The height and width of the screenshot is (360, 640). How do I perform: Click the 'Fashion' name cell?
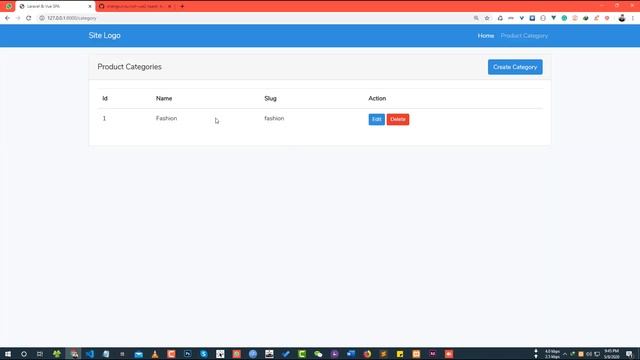click(x=166, y=118)
